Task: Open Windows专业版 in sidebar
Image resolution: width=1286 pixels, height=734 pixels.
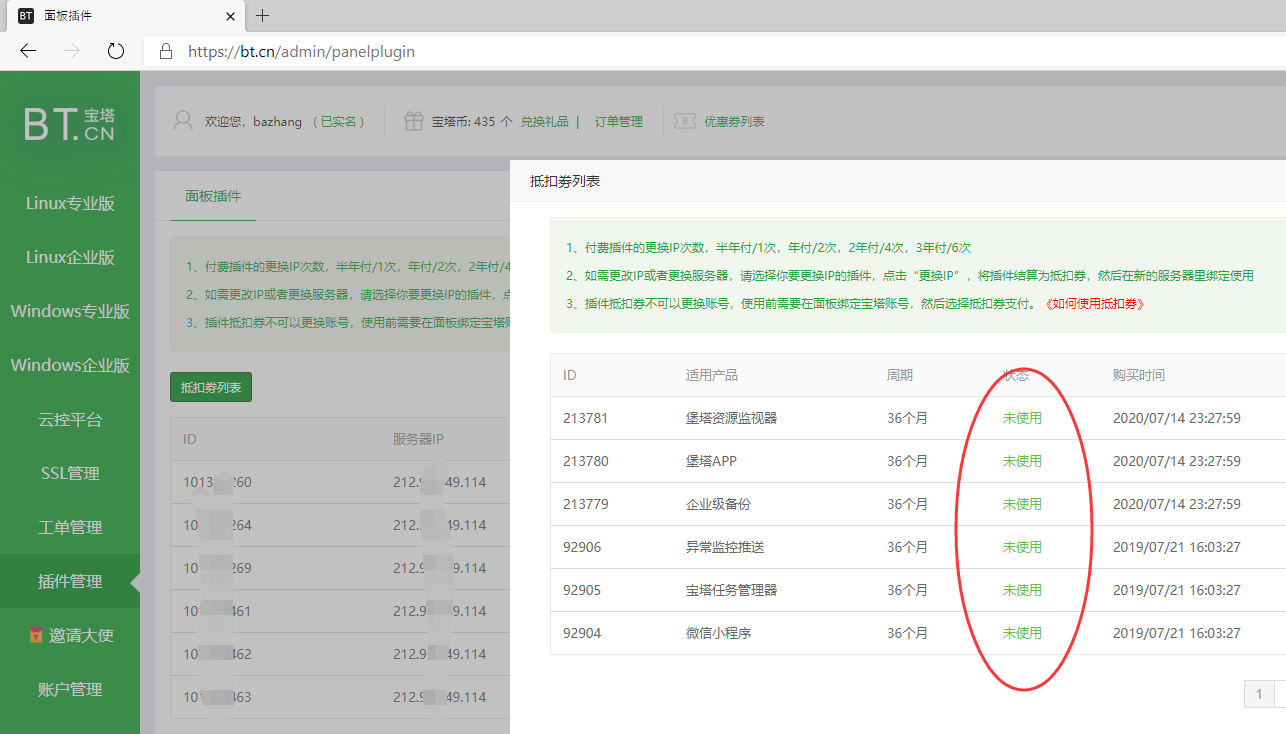Action: 70,311
